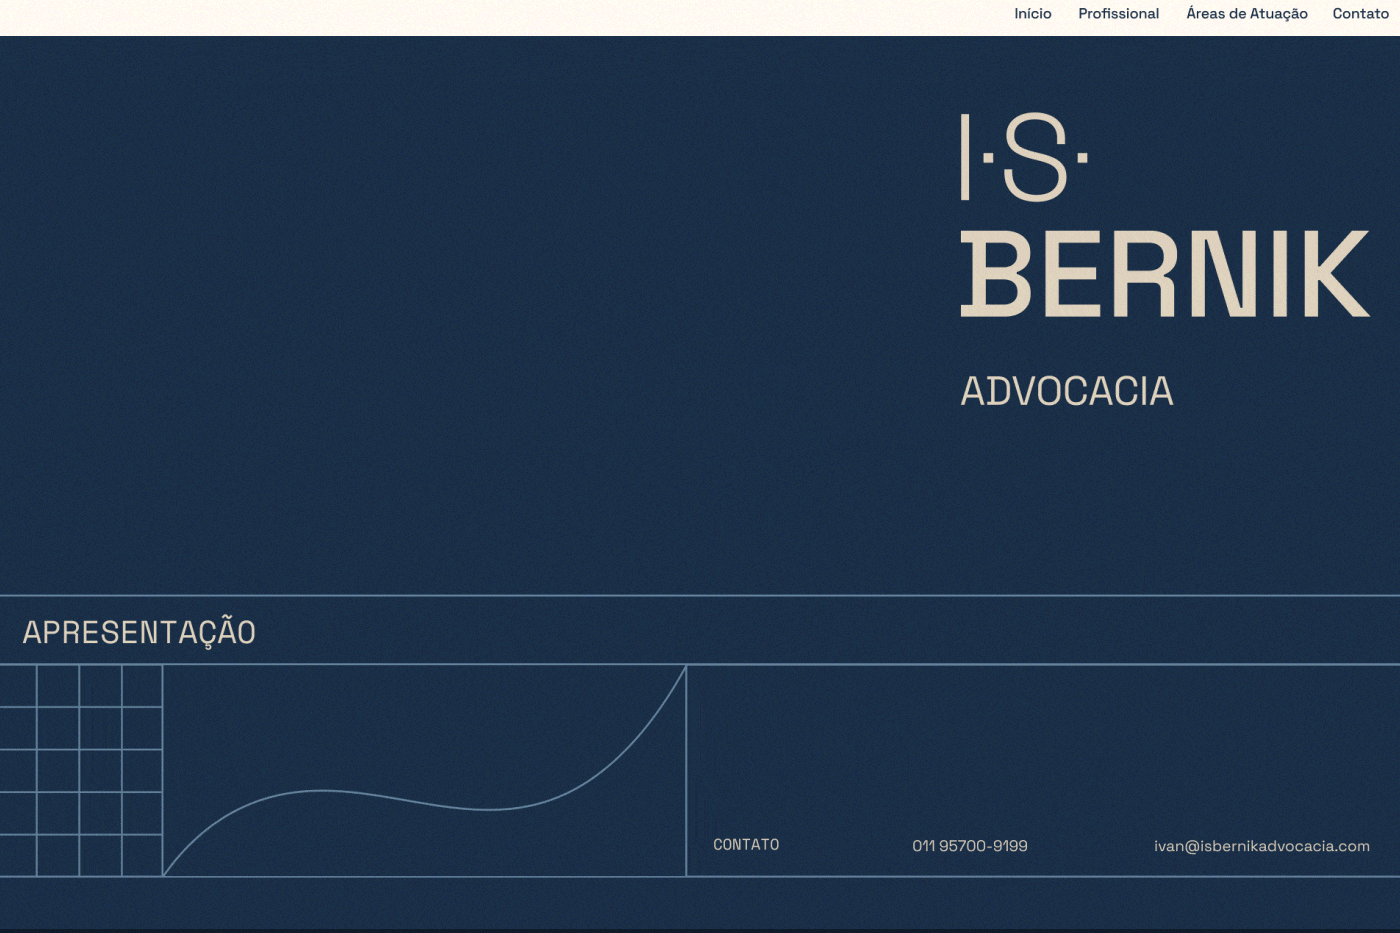The image size is (1400, 933).
Task: Click the ADVOCACIA subtitle text
Action: point(1067,391)
